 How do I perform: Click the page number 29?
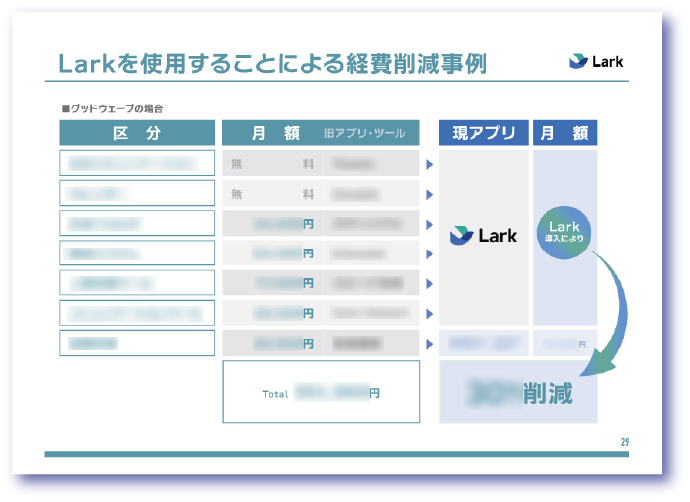[x=625, y=442]
